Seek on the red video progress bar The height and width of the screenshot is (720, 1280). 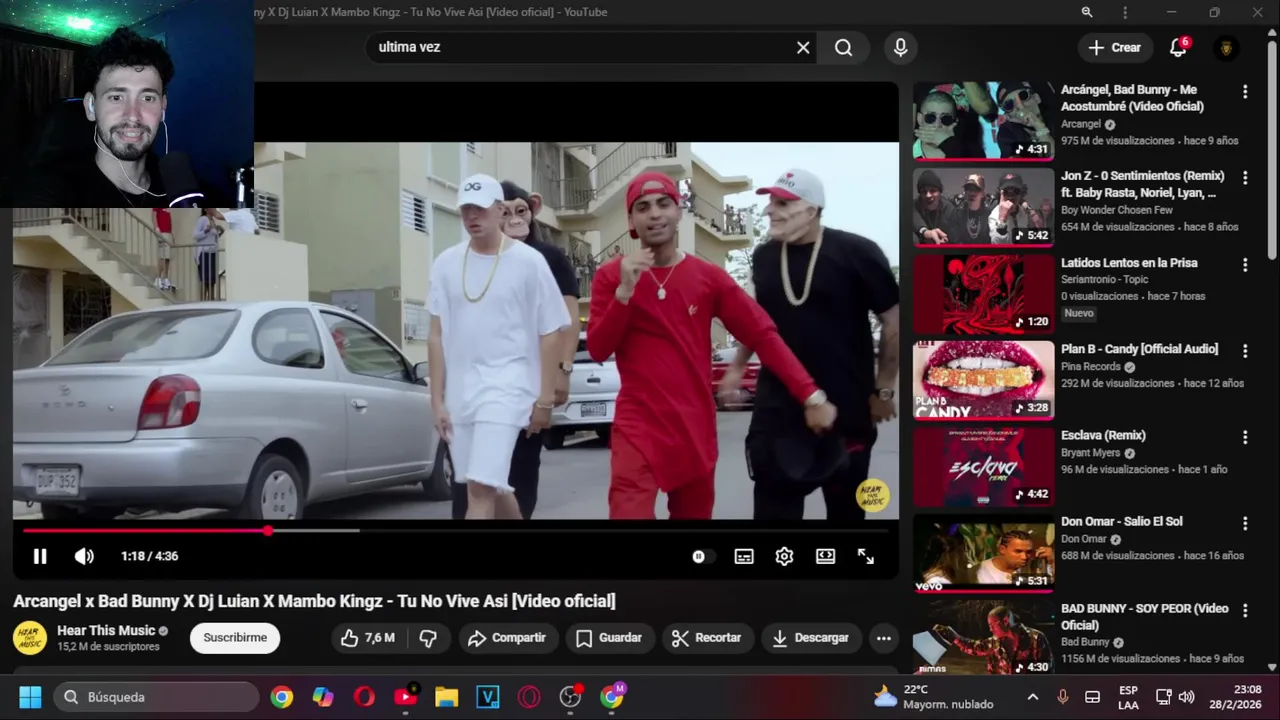[455, 530]
